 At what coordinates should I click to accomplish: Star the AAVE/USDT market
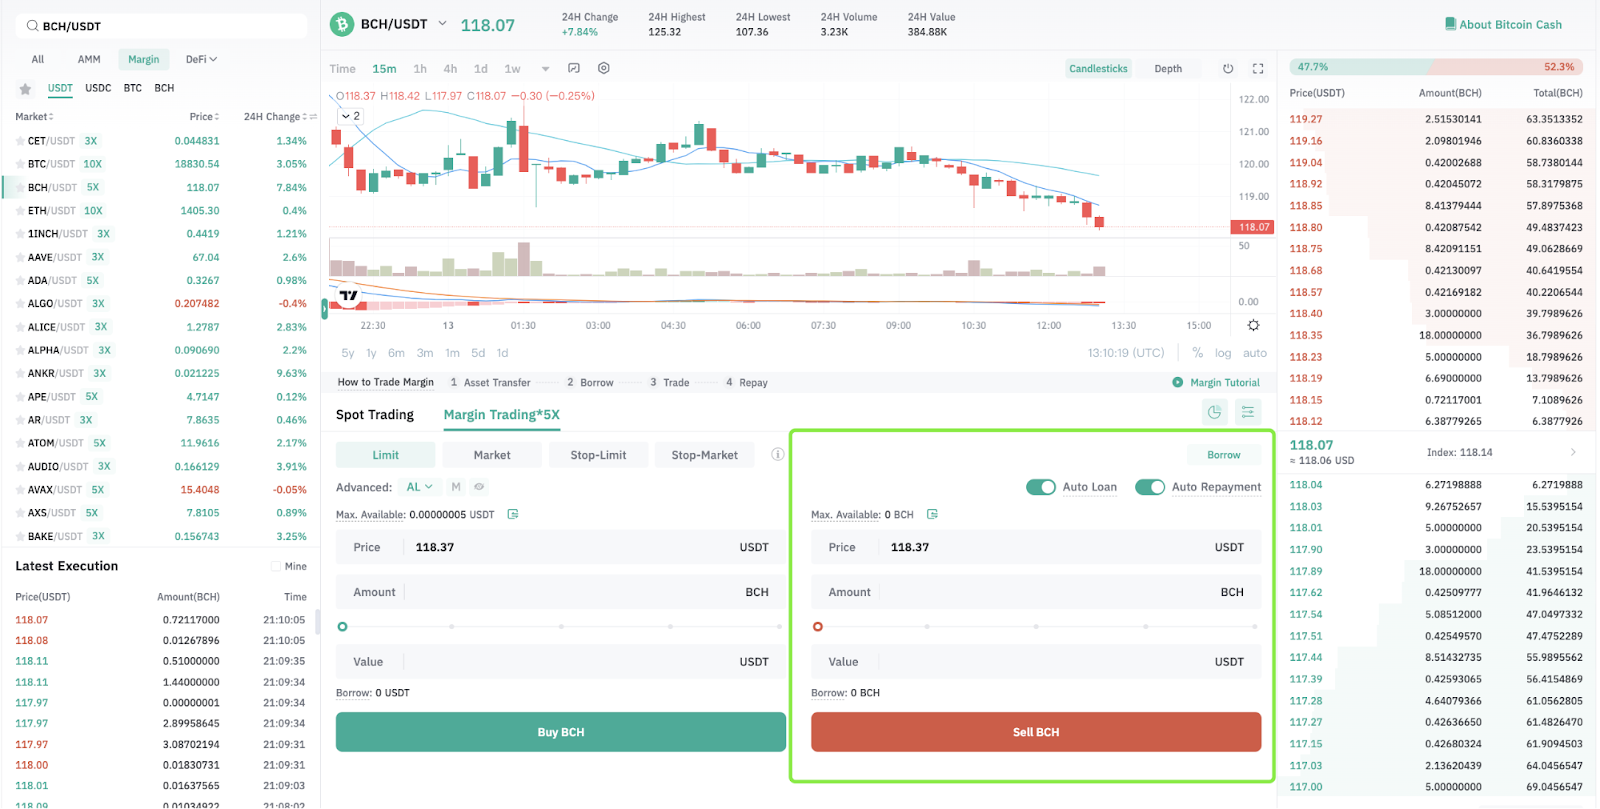20,257
